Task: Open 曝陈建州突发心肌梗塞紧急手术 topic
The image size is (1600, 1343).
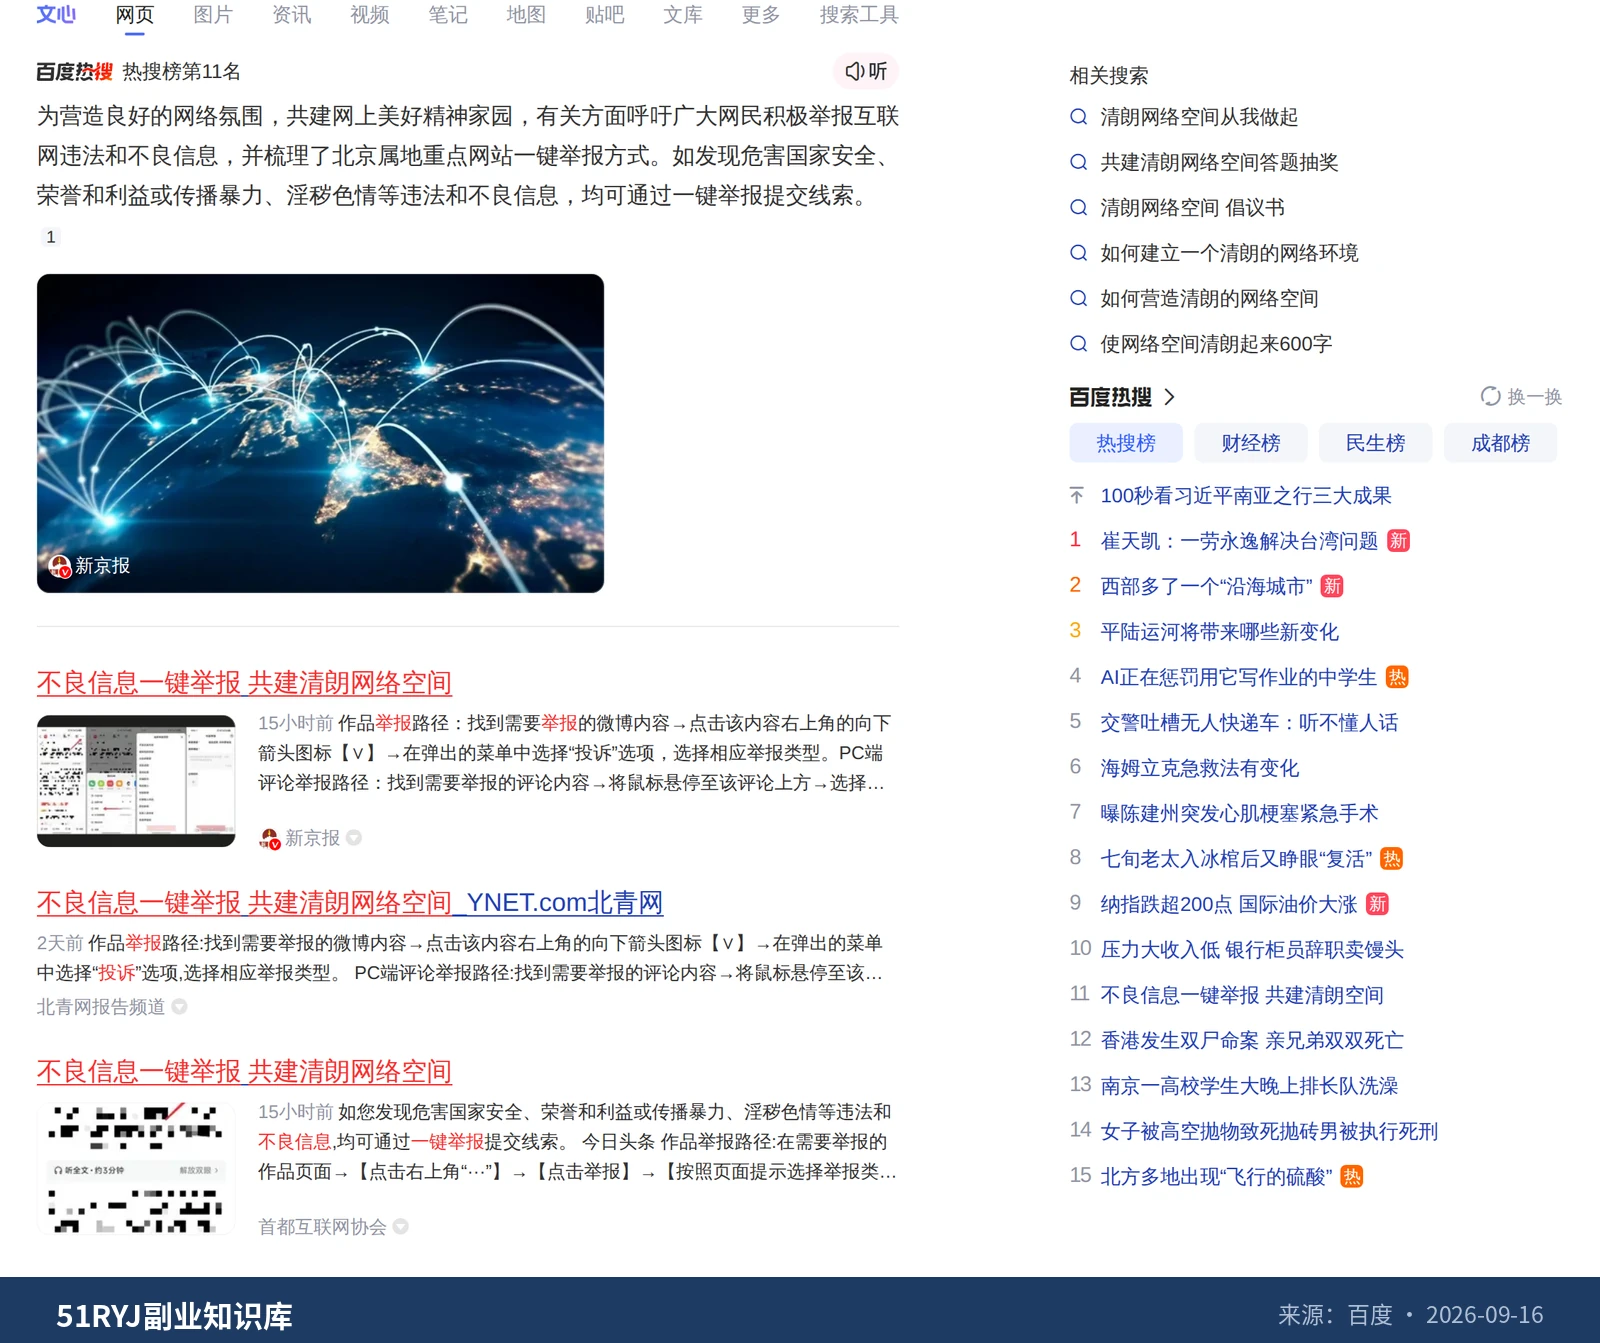Action: click(x=1239, y=813)
